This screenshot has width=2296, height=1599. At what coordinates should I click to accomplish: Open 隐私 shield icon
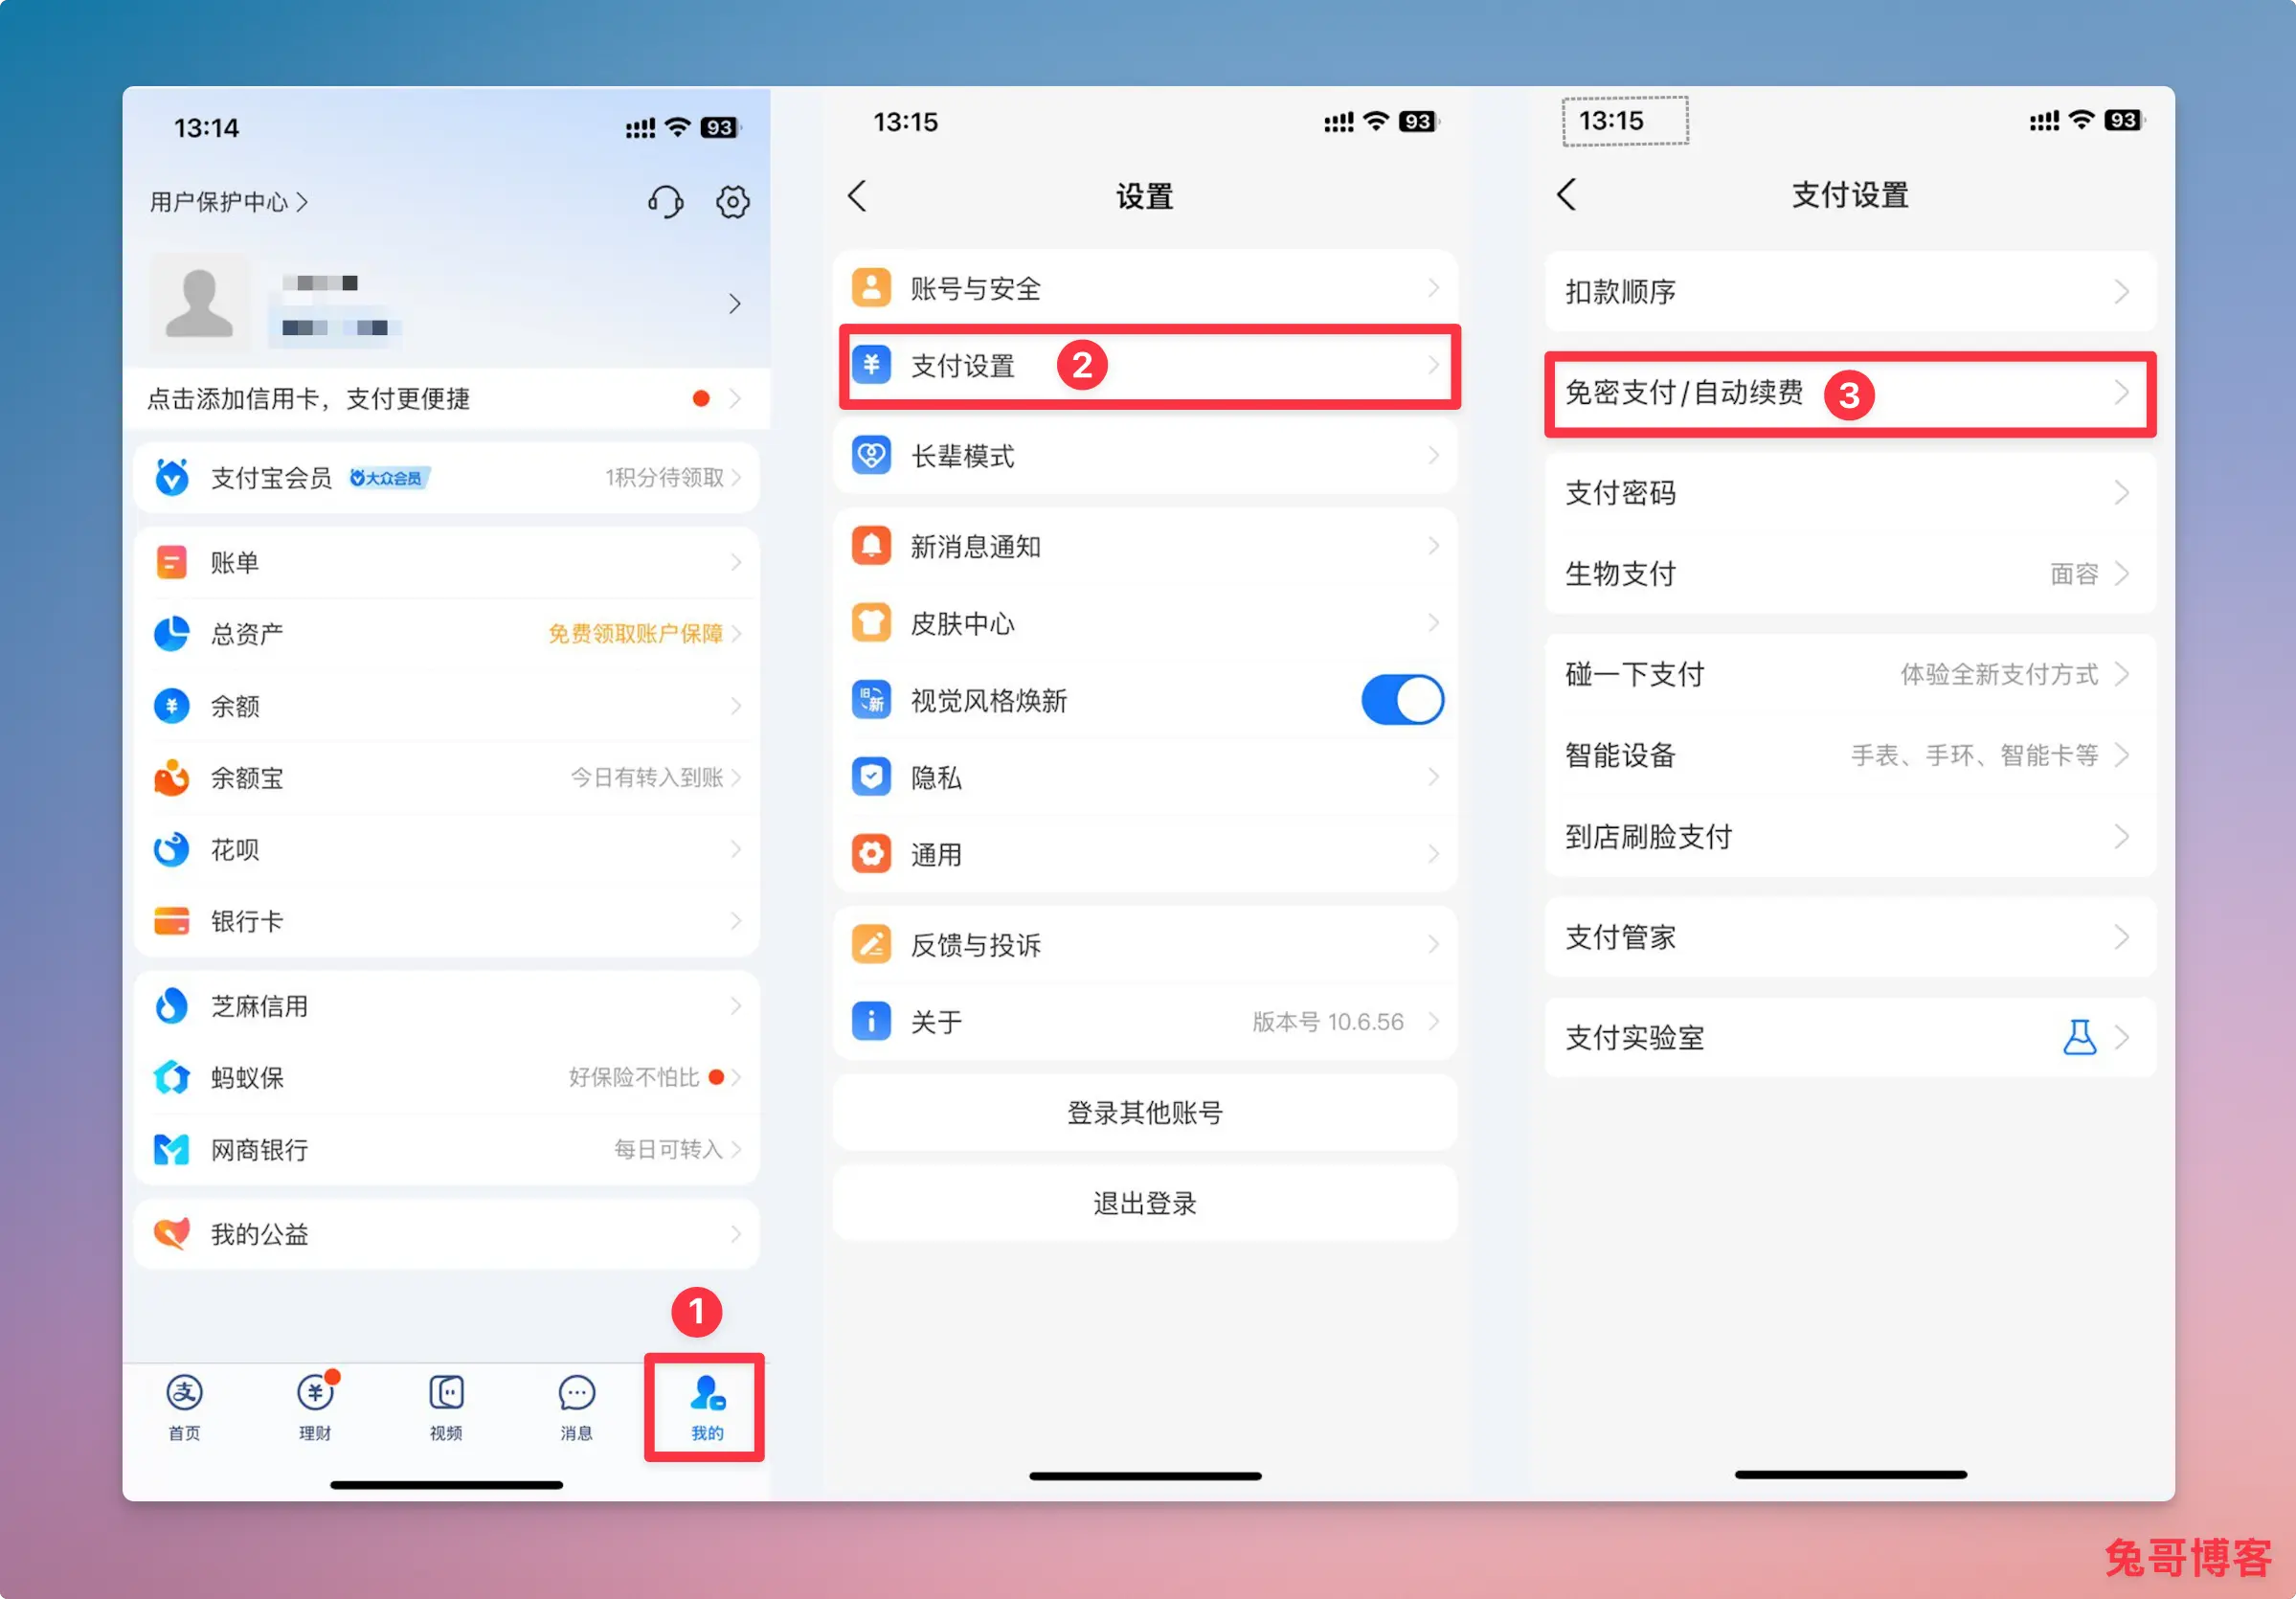click(871, 777)
